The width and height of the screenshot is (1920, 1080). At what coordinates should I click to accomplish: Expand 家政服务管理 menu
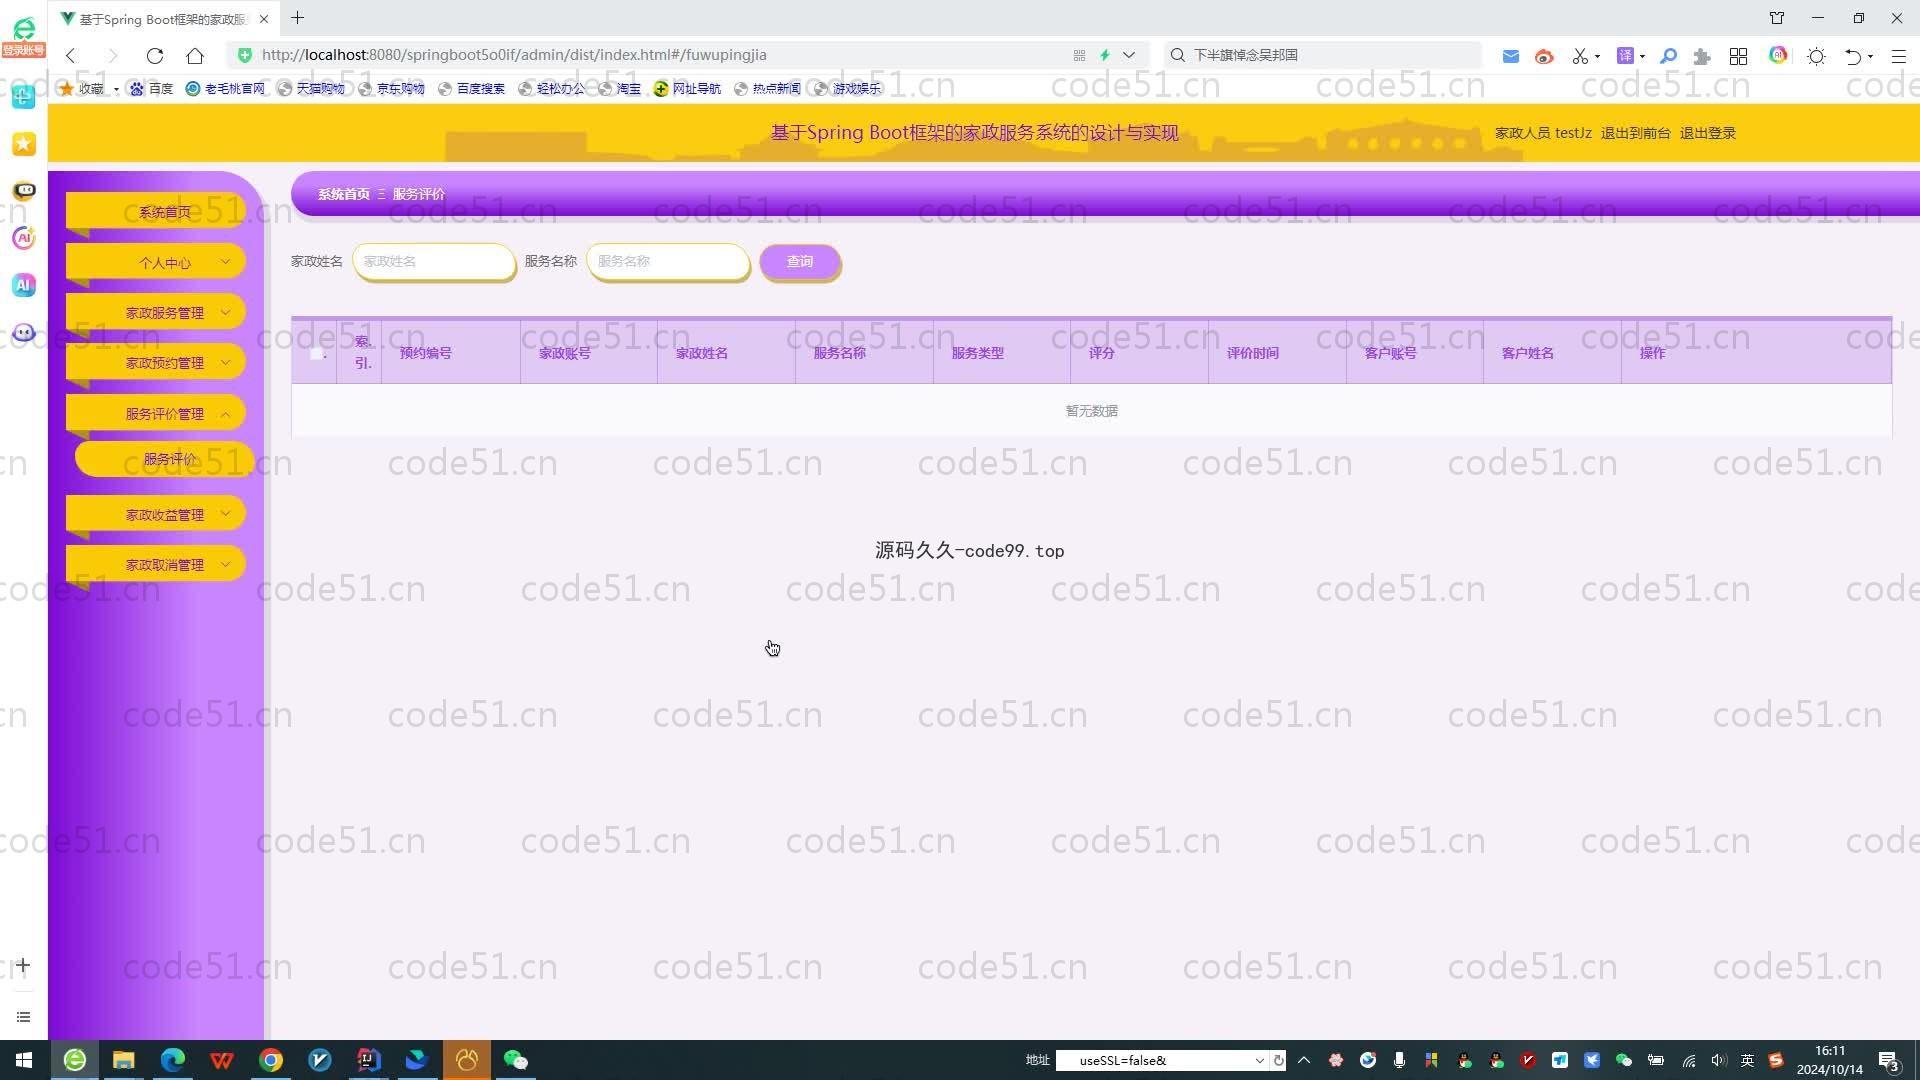pos(155,312)
